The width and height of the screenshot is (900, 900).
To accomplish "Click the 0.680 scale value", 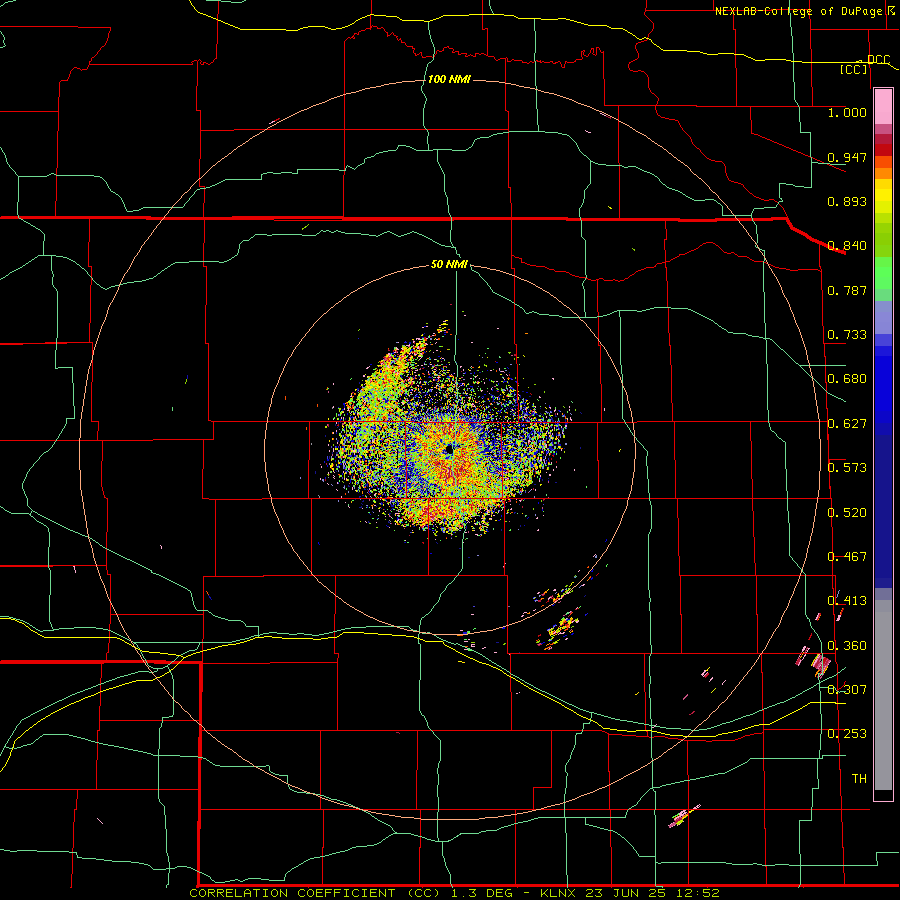I will point(847,379).
